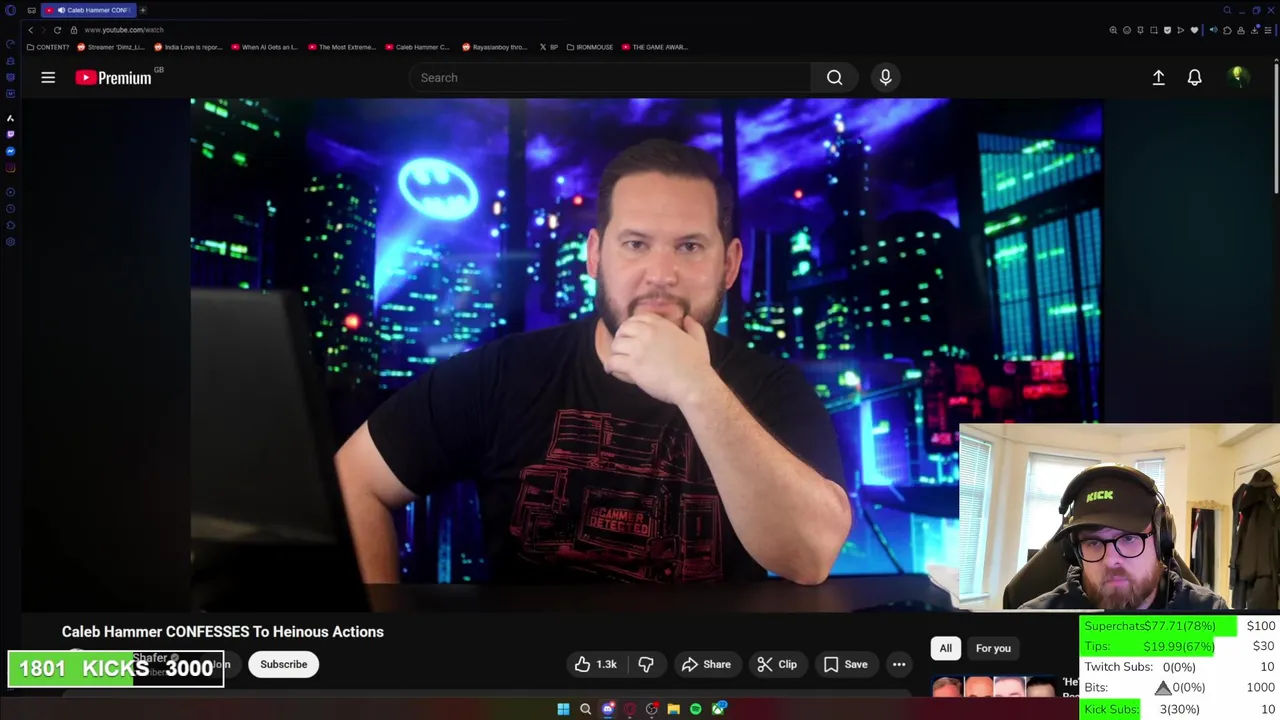Click the page vertical scrollbar
Viewport: 1280px width, 720px height.
click(x=1276, y=130)
